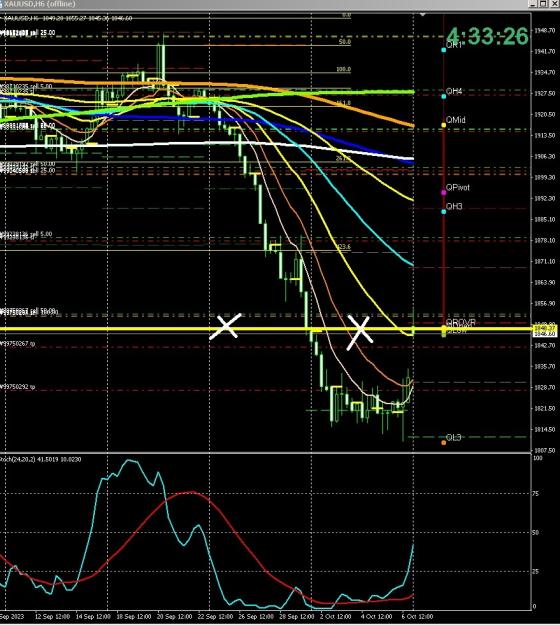The width and height of the screenshot is (560, 625).
Task: Click the 26 Sep 12:00 time label
Action: (x=254, y=617)
